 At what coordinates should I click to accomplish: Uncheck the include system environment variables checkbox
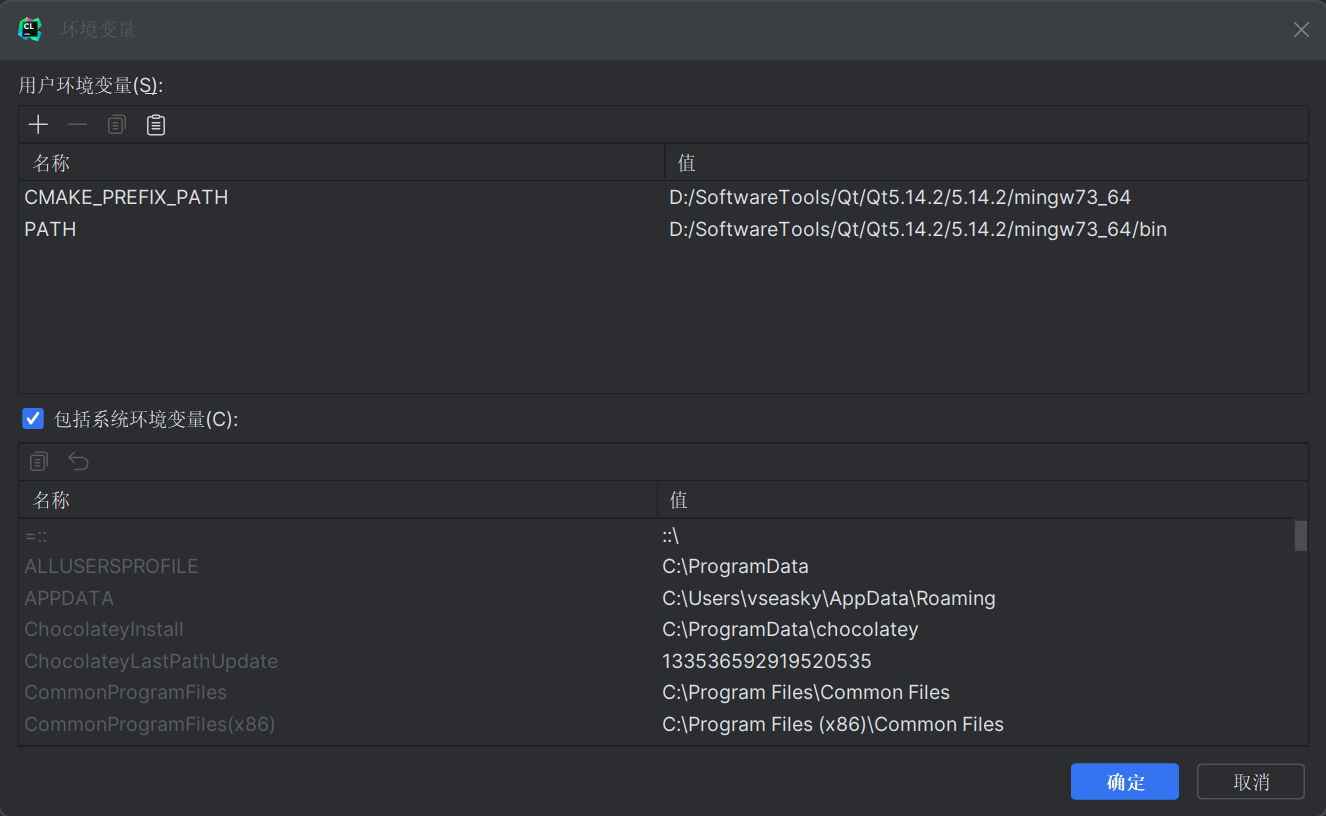pyautogui.click(x=33, y=419)
